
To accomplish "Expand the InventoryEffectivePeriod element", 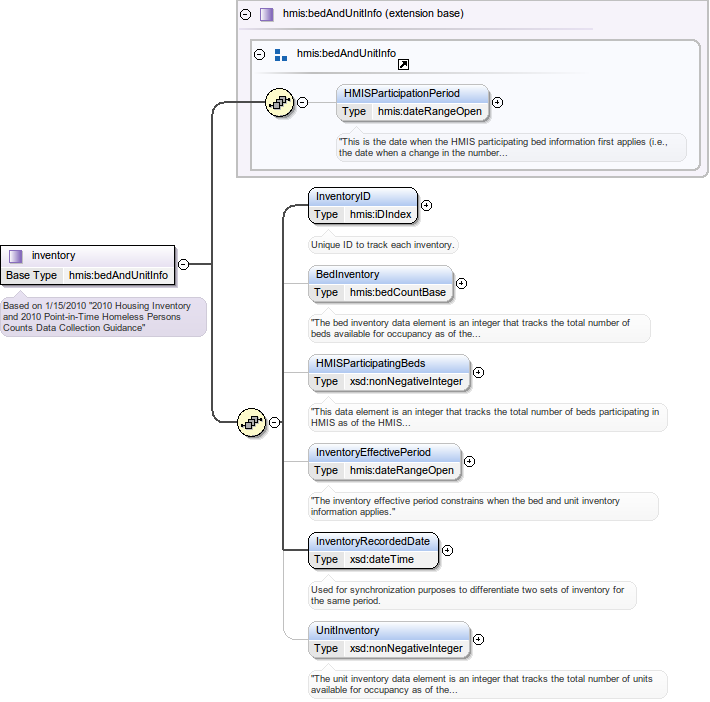I will coord(469,461).
